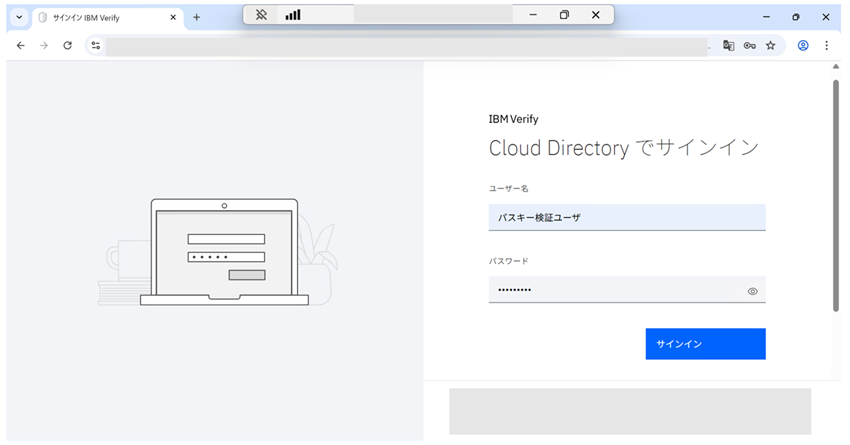
Task: Minimize the remote session bar
Action: 533,15
